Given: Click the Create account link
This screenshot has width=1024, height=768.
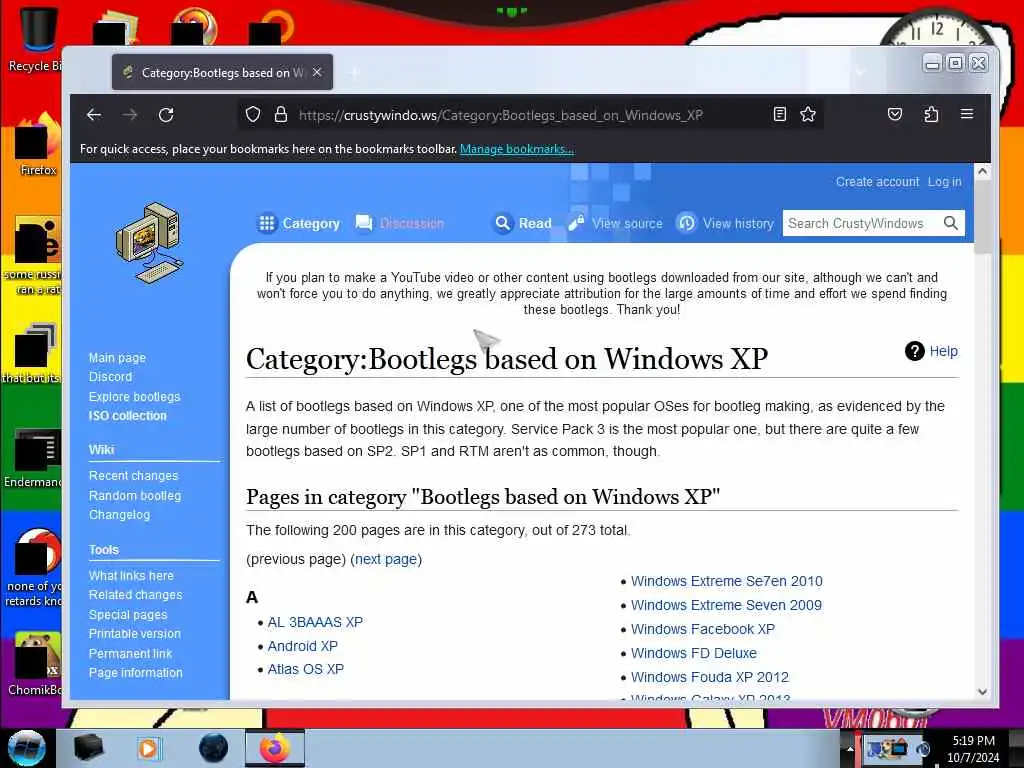Looking at the screenshot, I should click(x=877, y=182).
